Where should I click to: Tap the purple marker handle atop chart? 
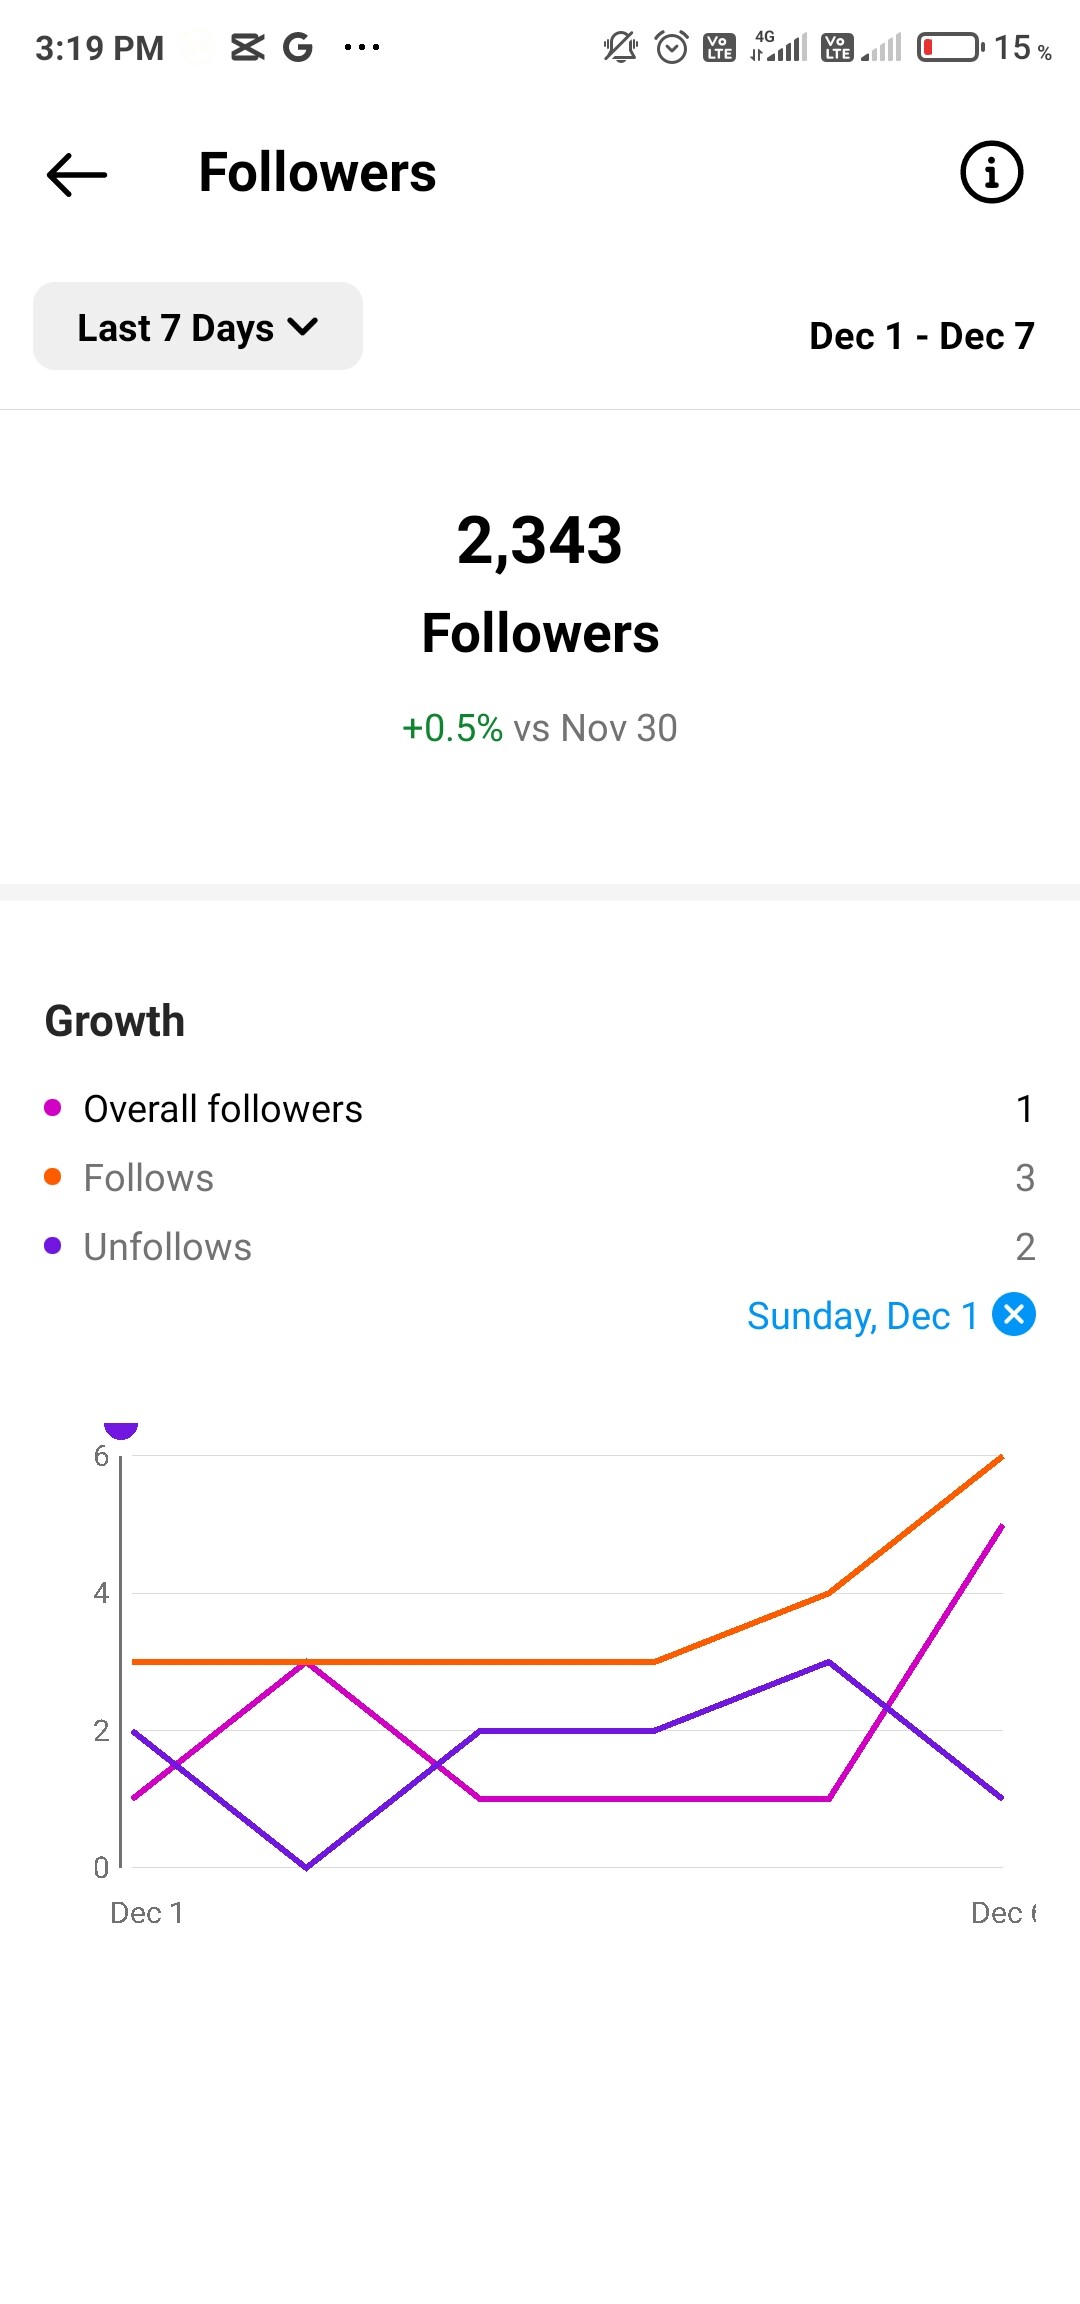[121, 1430]
